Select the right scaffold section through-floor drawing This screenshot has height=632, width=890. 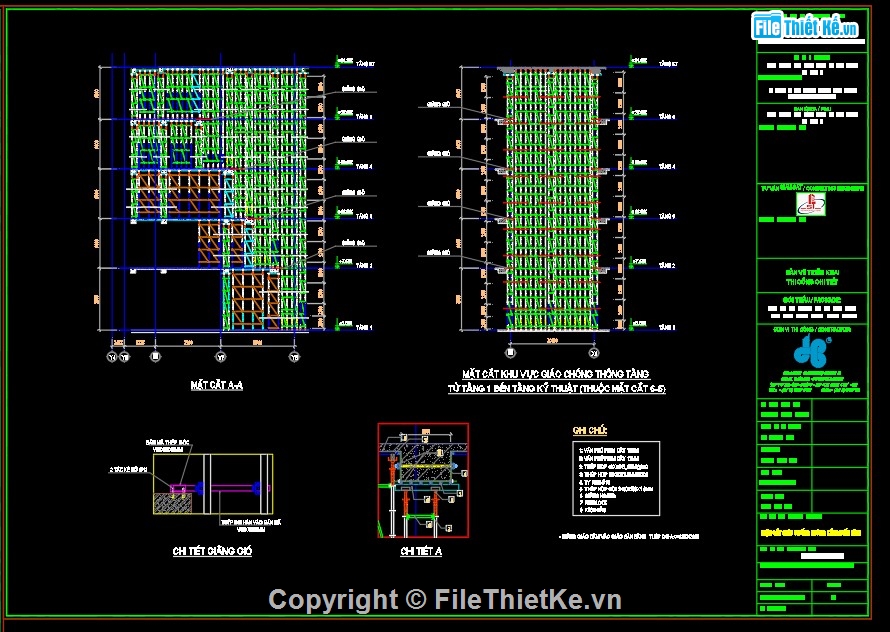point(552,198)
